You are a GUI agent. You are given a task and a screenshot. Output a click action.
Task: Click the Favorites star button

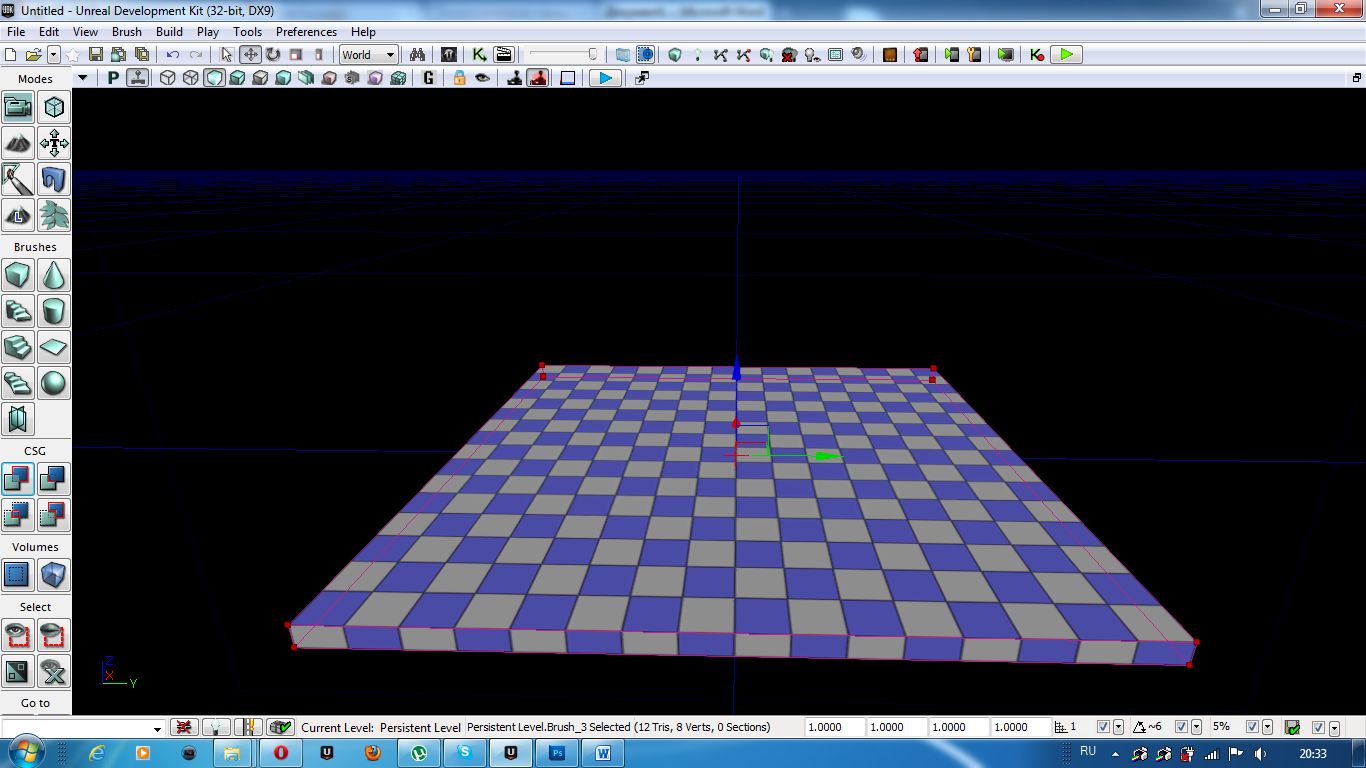[72, 55]
